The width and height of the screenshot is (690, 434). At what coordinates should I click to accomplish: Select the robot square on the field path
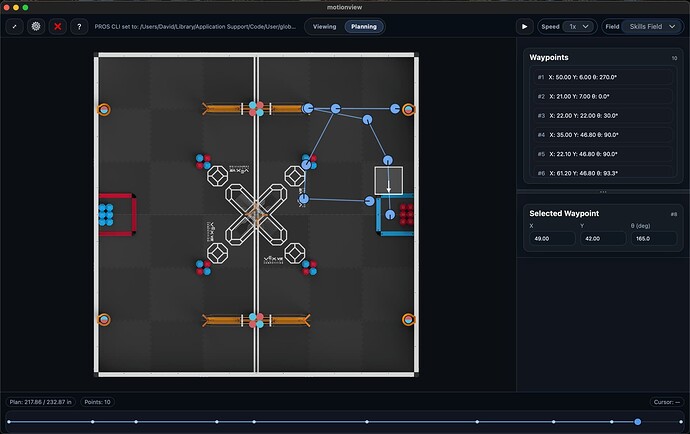click(x=389, y=180)
